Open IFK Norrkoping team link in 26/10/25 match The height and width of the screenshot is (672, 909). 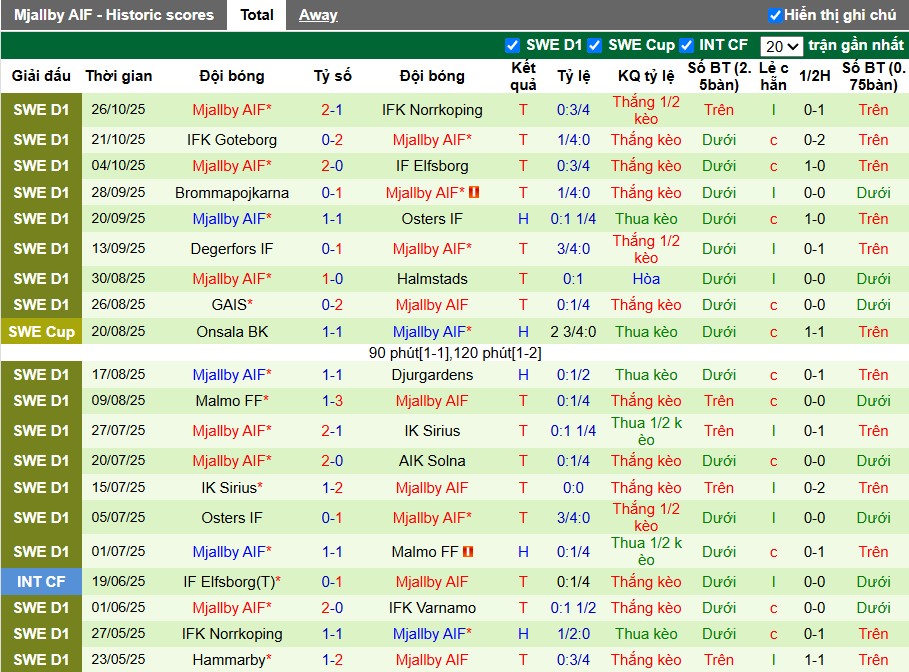click(432, 110)
